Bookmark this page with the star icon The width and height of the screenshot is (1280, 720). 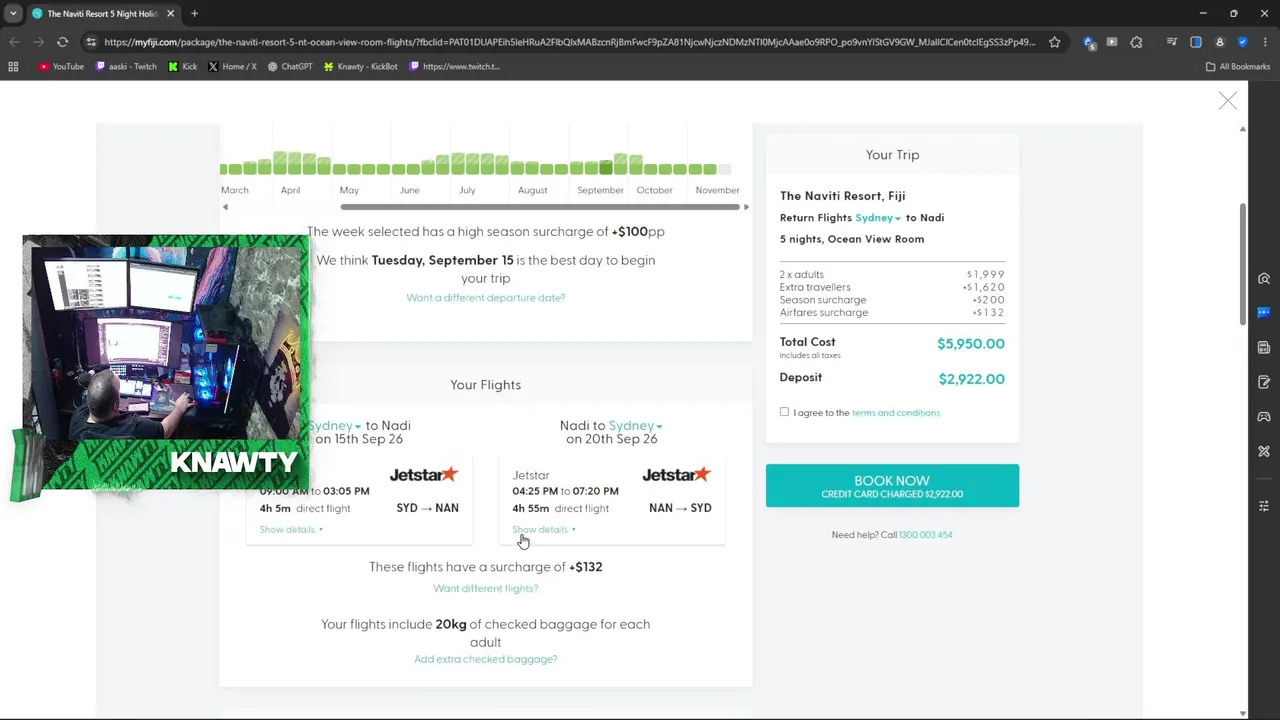1055,42
